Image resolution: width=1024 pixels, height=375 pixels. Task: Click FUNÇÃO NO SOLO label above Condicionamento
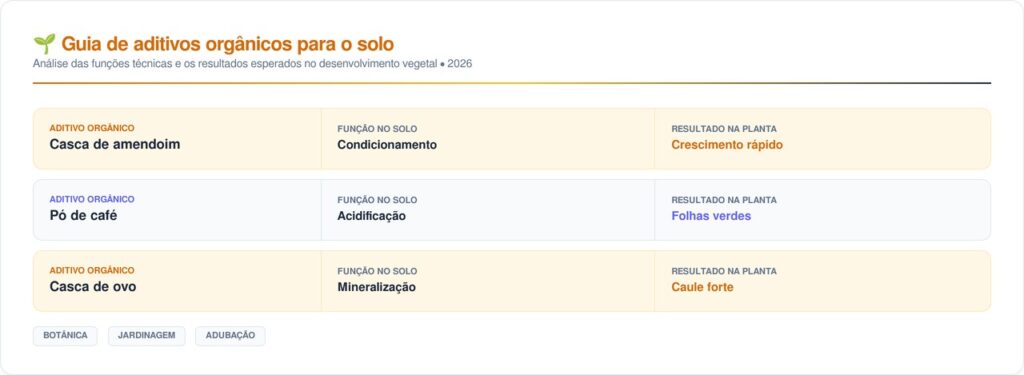[377, 129]
